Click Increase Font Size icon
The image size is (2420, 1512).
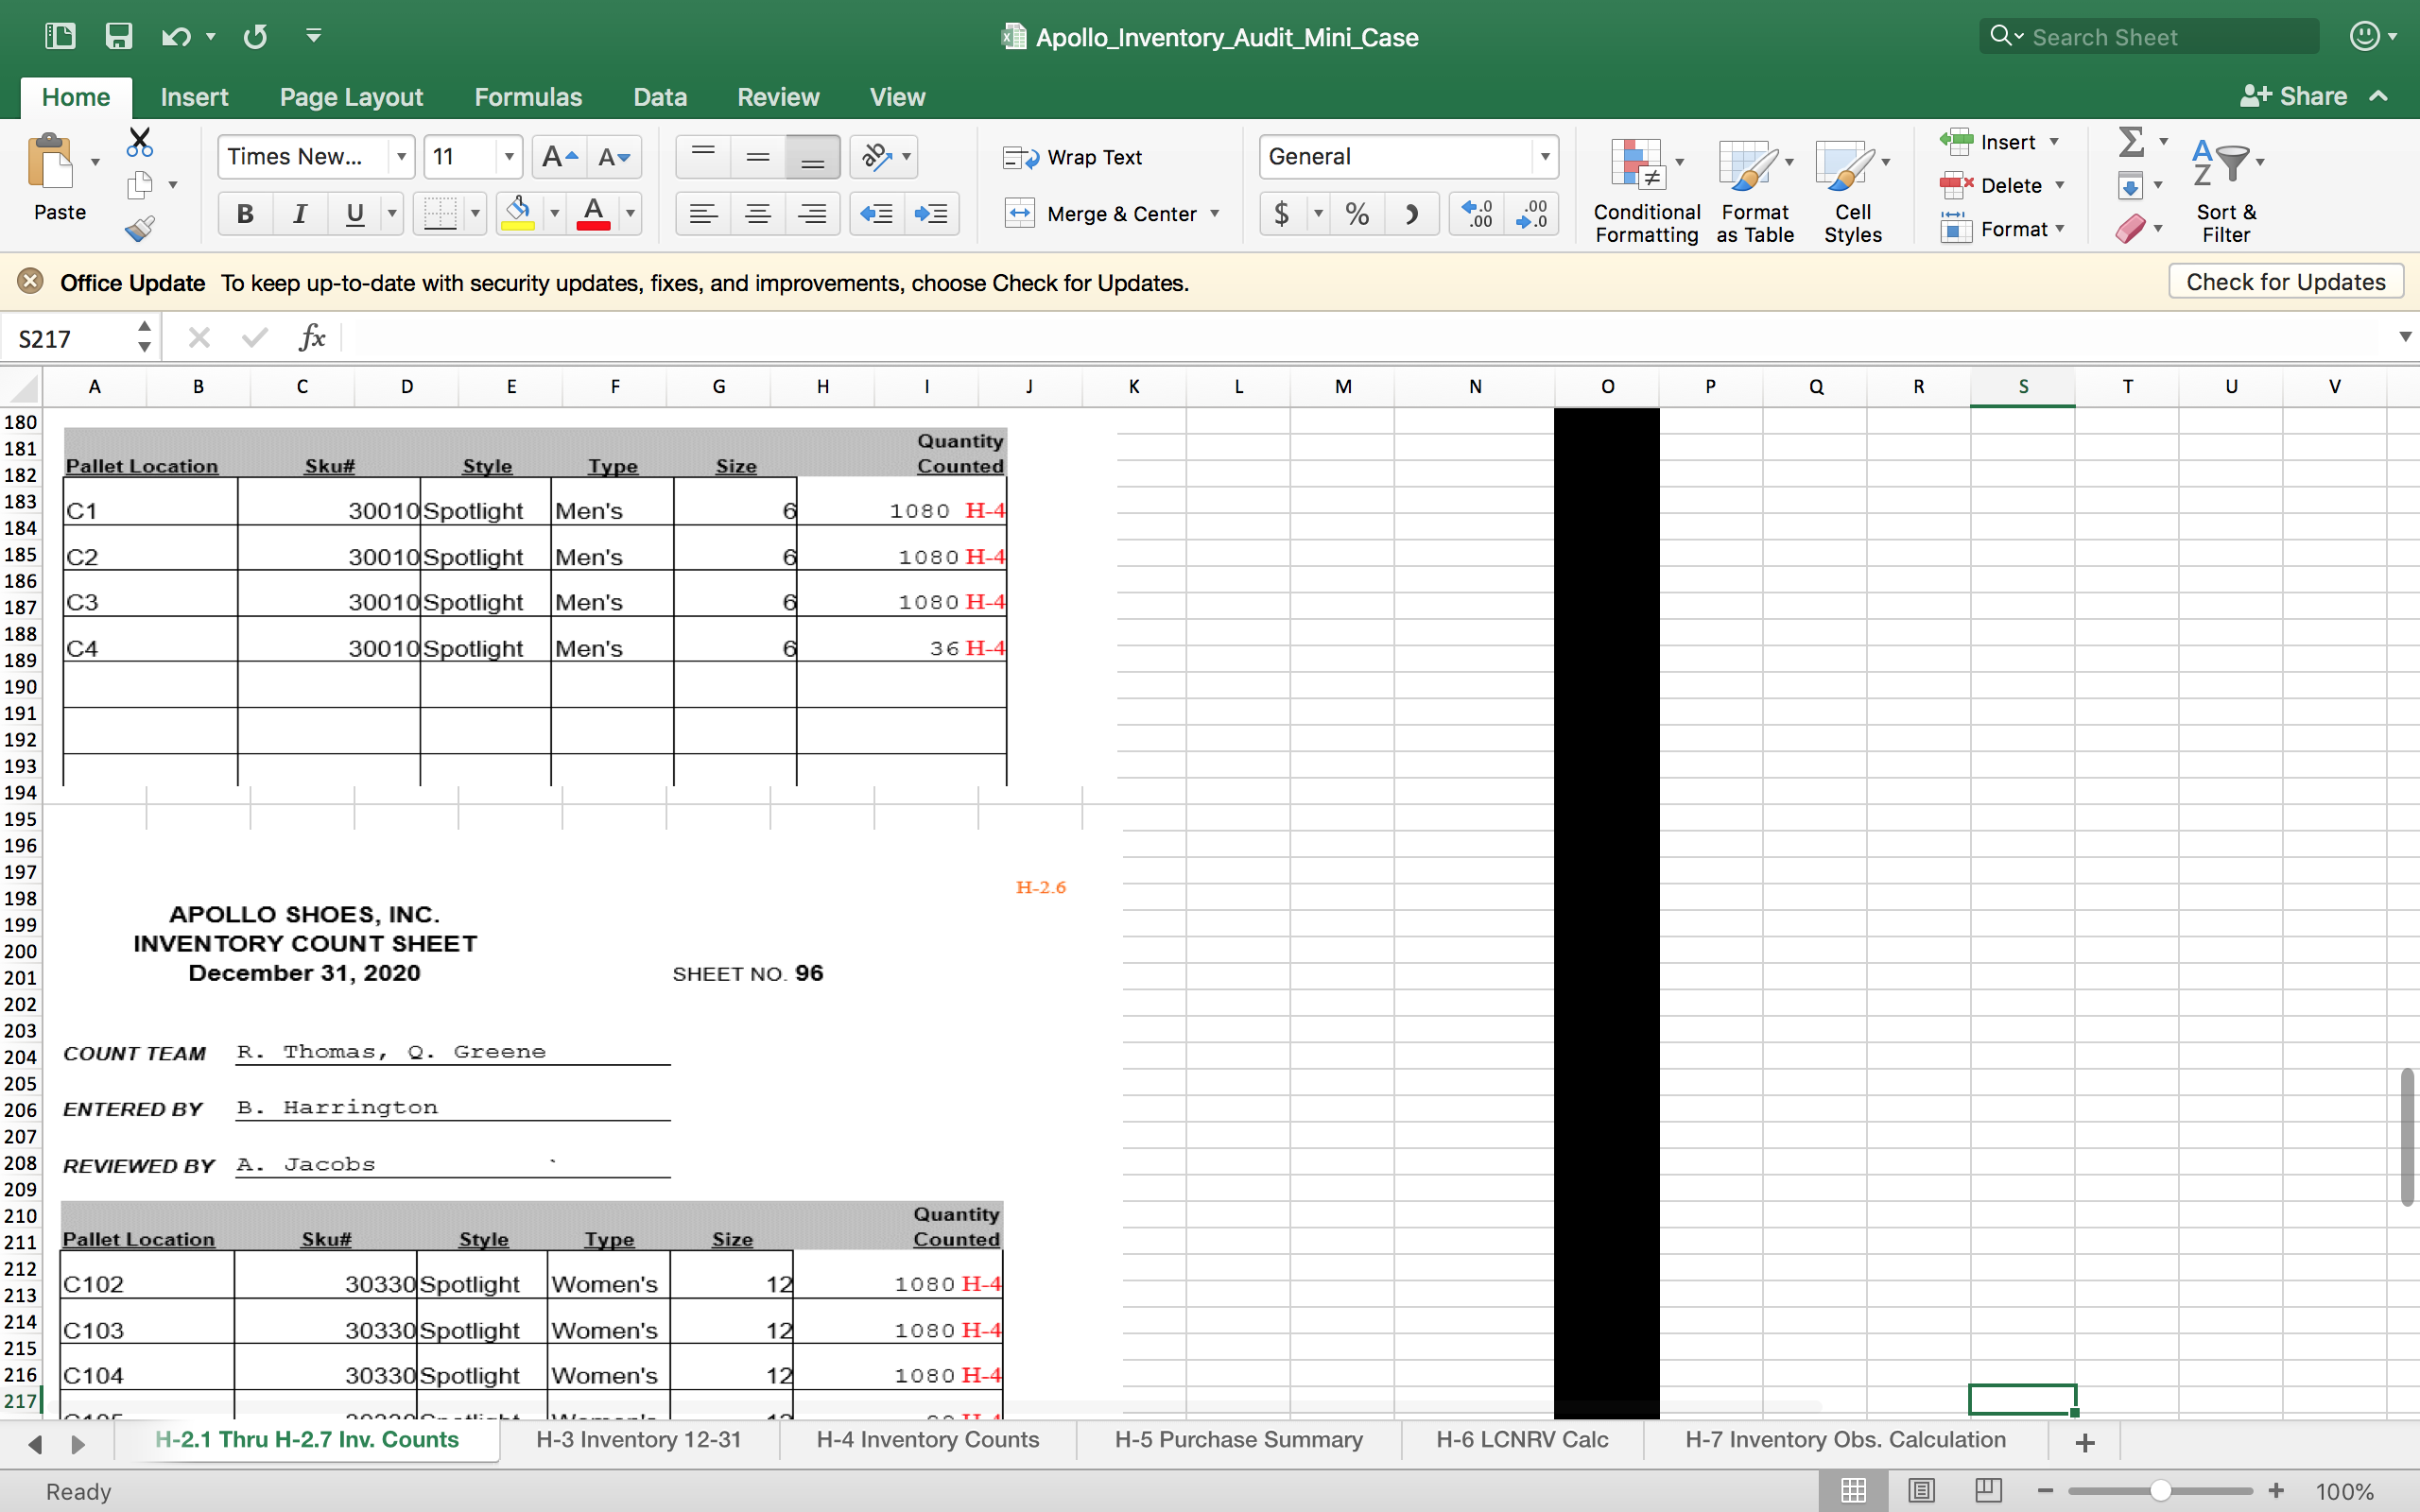558,157
